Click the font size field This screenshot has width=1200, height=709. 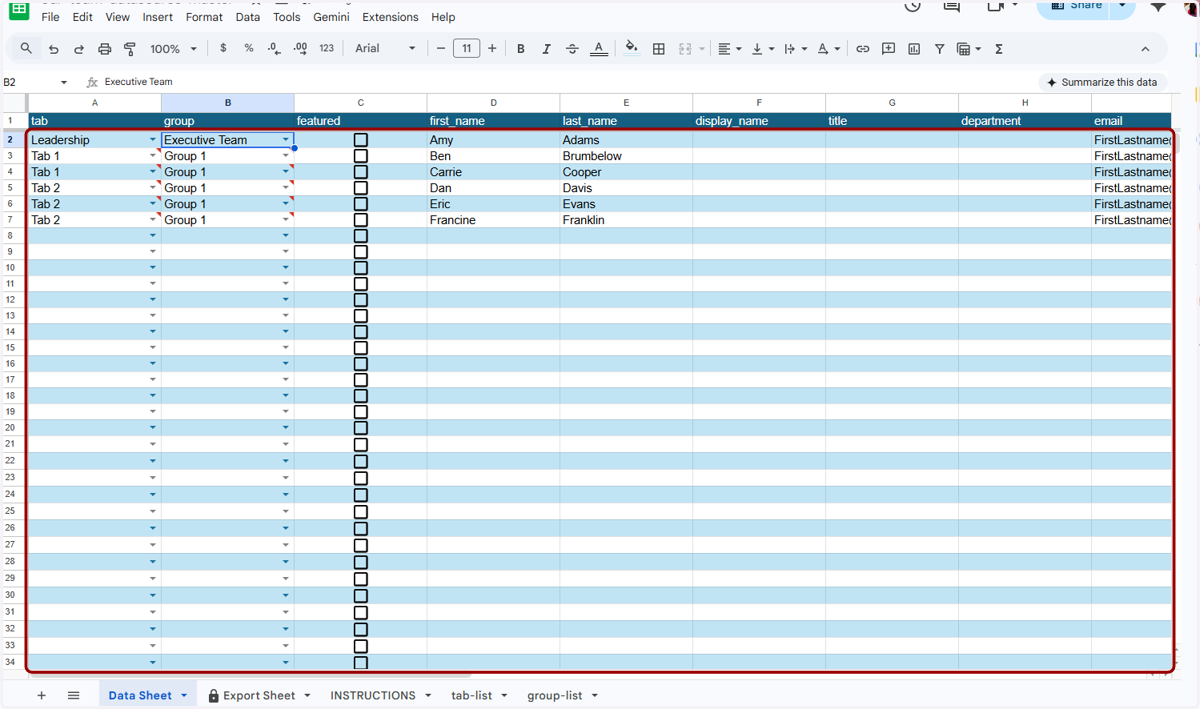(x=466, y=48)
